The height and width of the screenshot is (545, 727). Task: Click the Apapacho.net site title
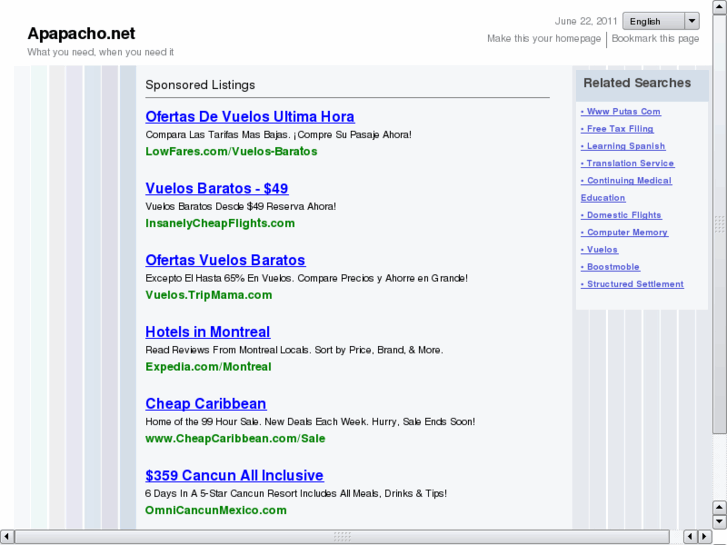[x=81, y=33]
